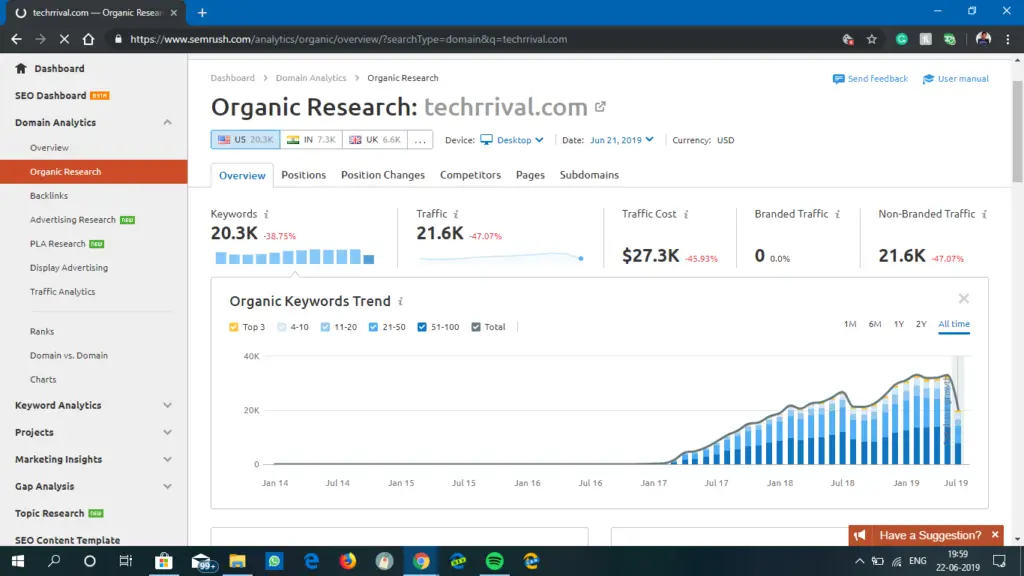
Task: Expand the Gap Analysis section
Action: coord(168,487)
